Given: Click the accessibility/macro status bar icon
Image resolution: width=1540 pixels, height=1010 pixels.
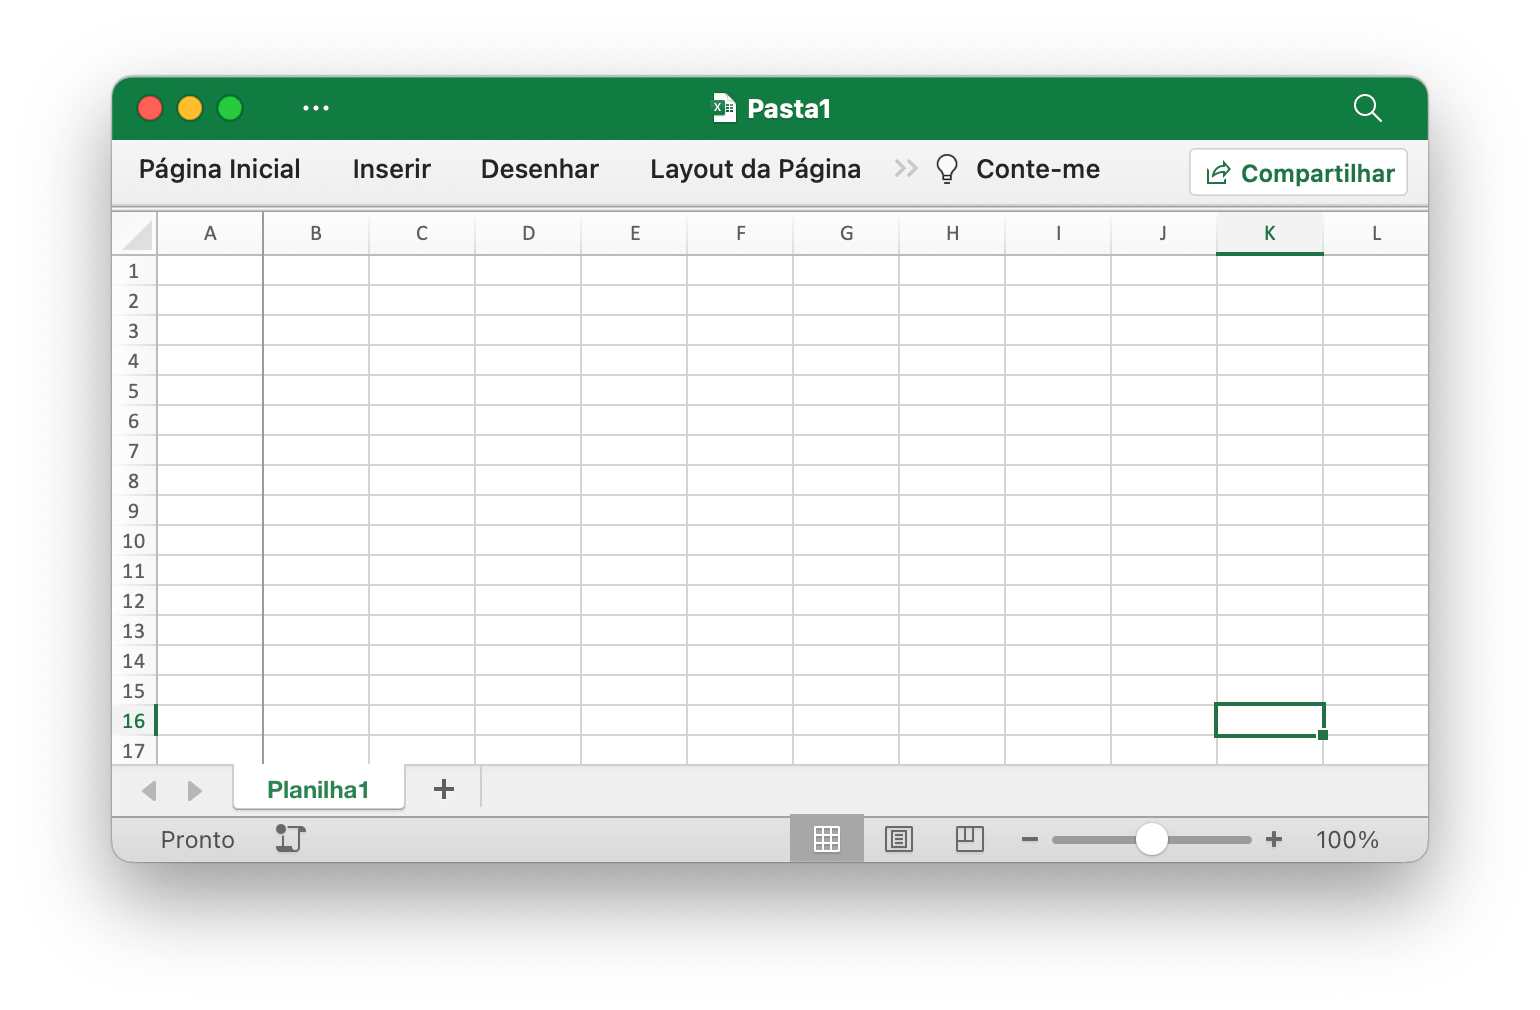Looking at the screenshot, I should (x=290, y=839).
